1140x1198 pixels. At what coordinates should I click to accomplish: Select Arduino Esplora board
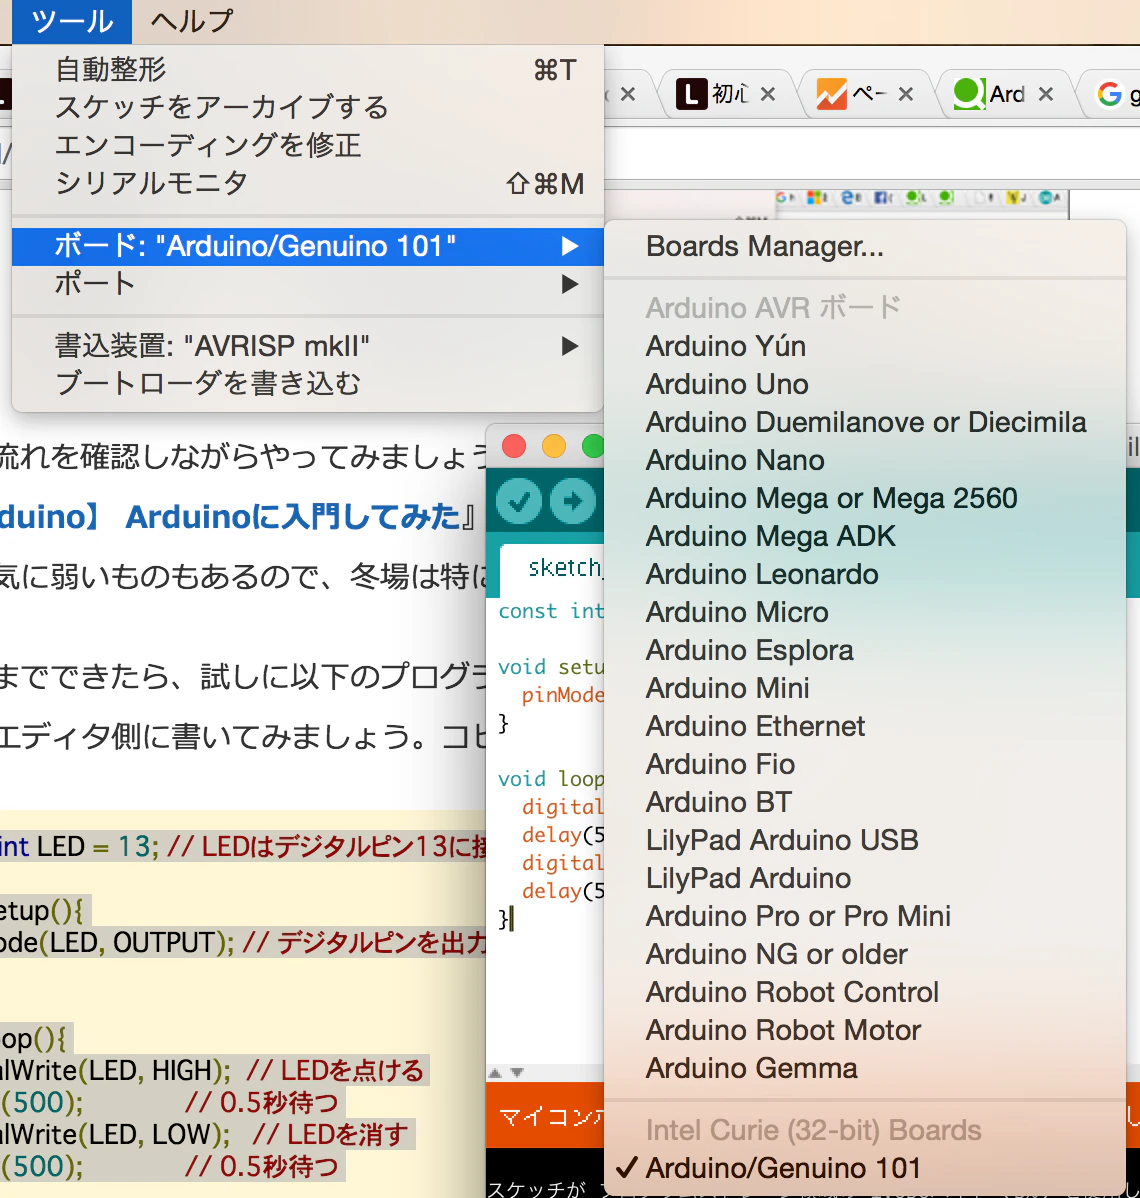[x=865, y=650]
